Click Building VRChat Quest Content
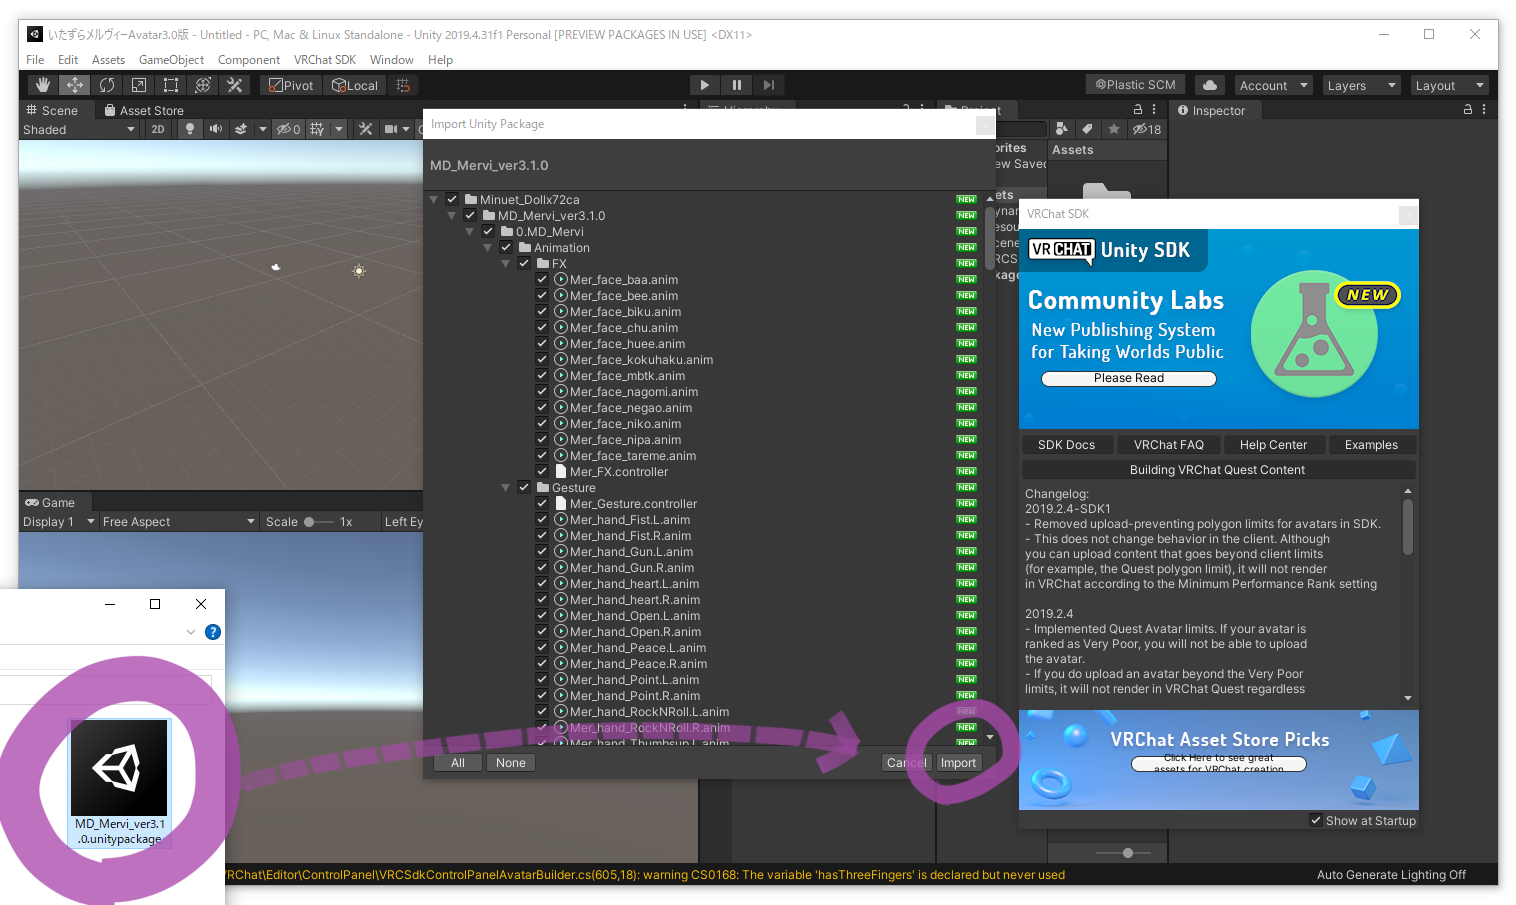Screen dimensions: 1516x905 tap(1218, 469)
